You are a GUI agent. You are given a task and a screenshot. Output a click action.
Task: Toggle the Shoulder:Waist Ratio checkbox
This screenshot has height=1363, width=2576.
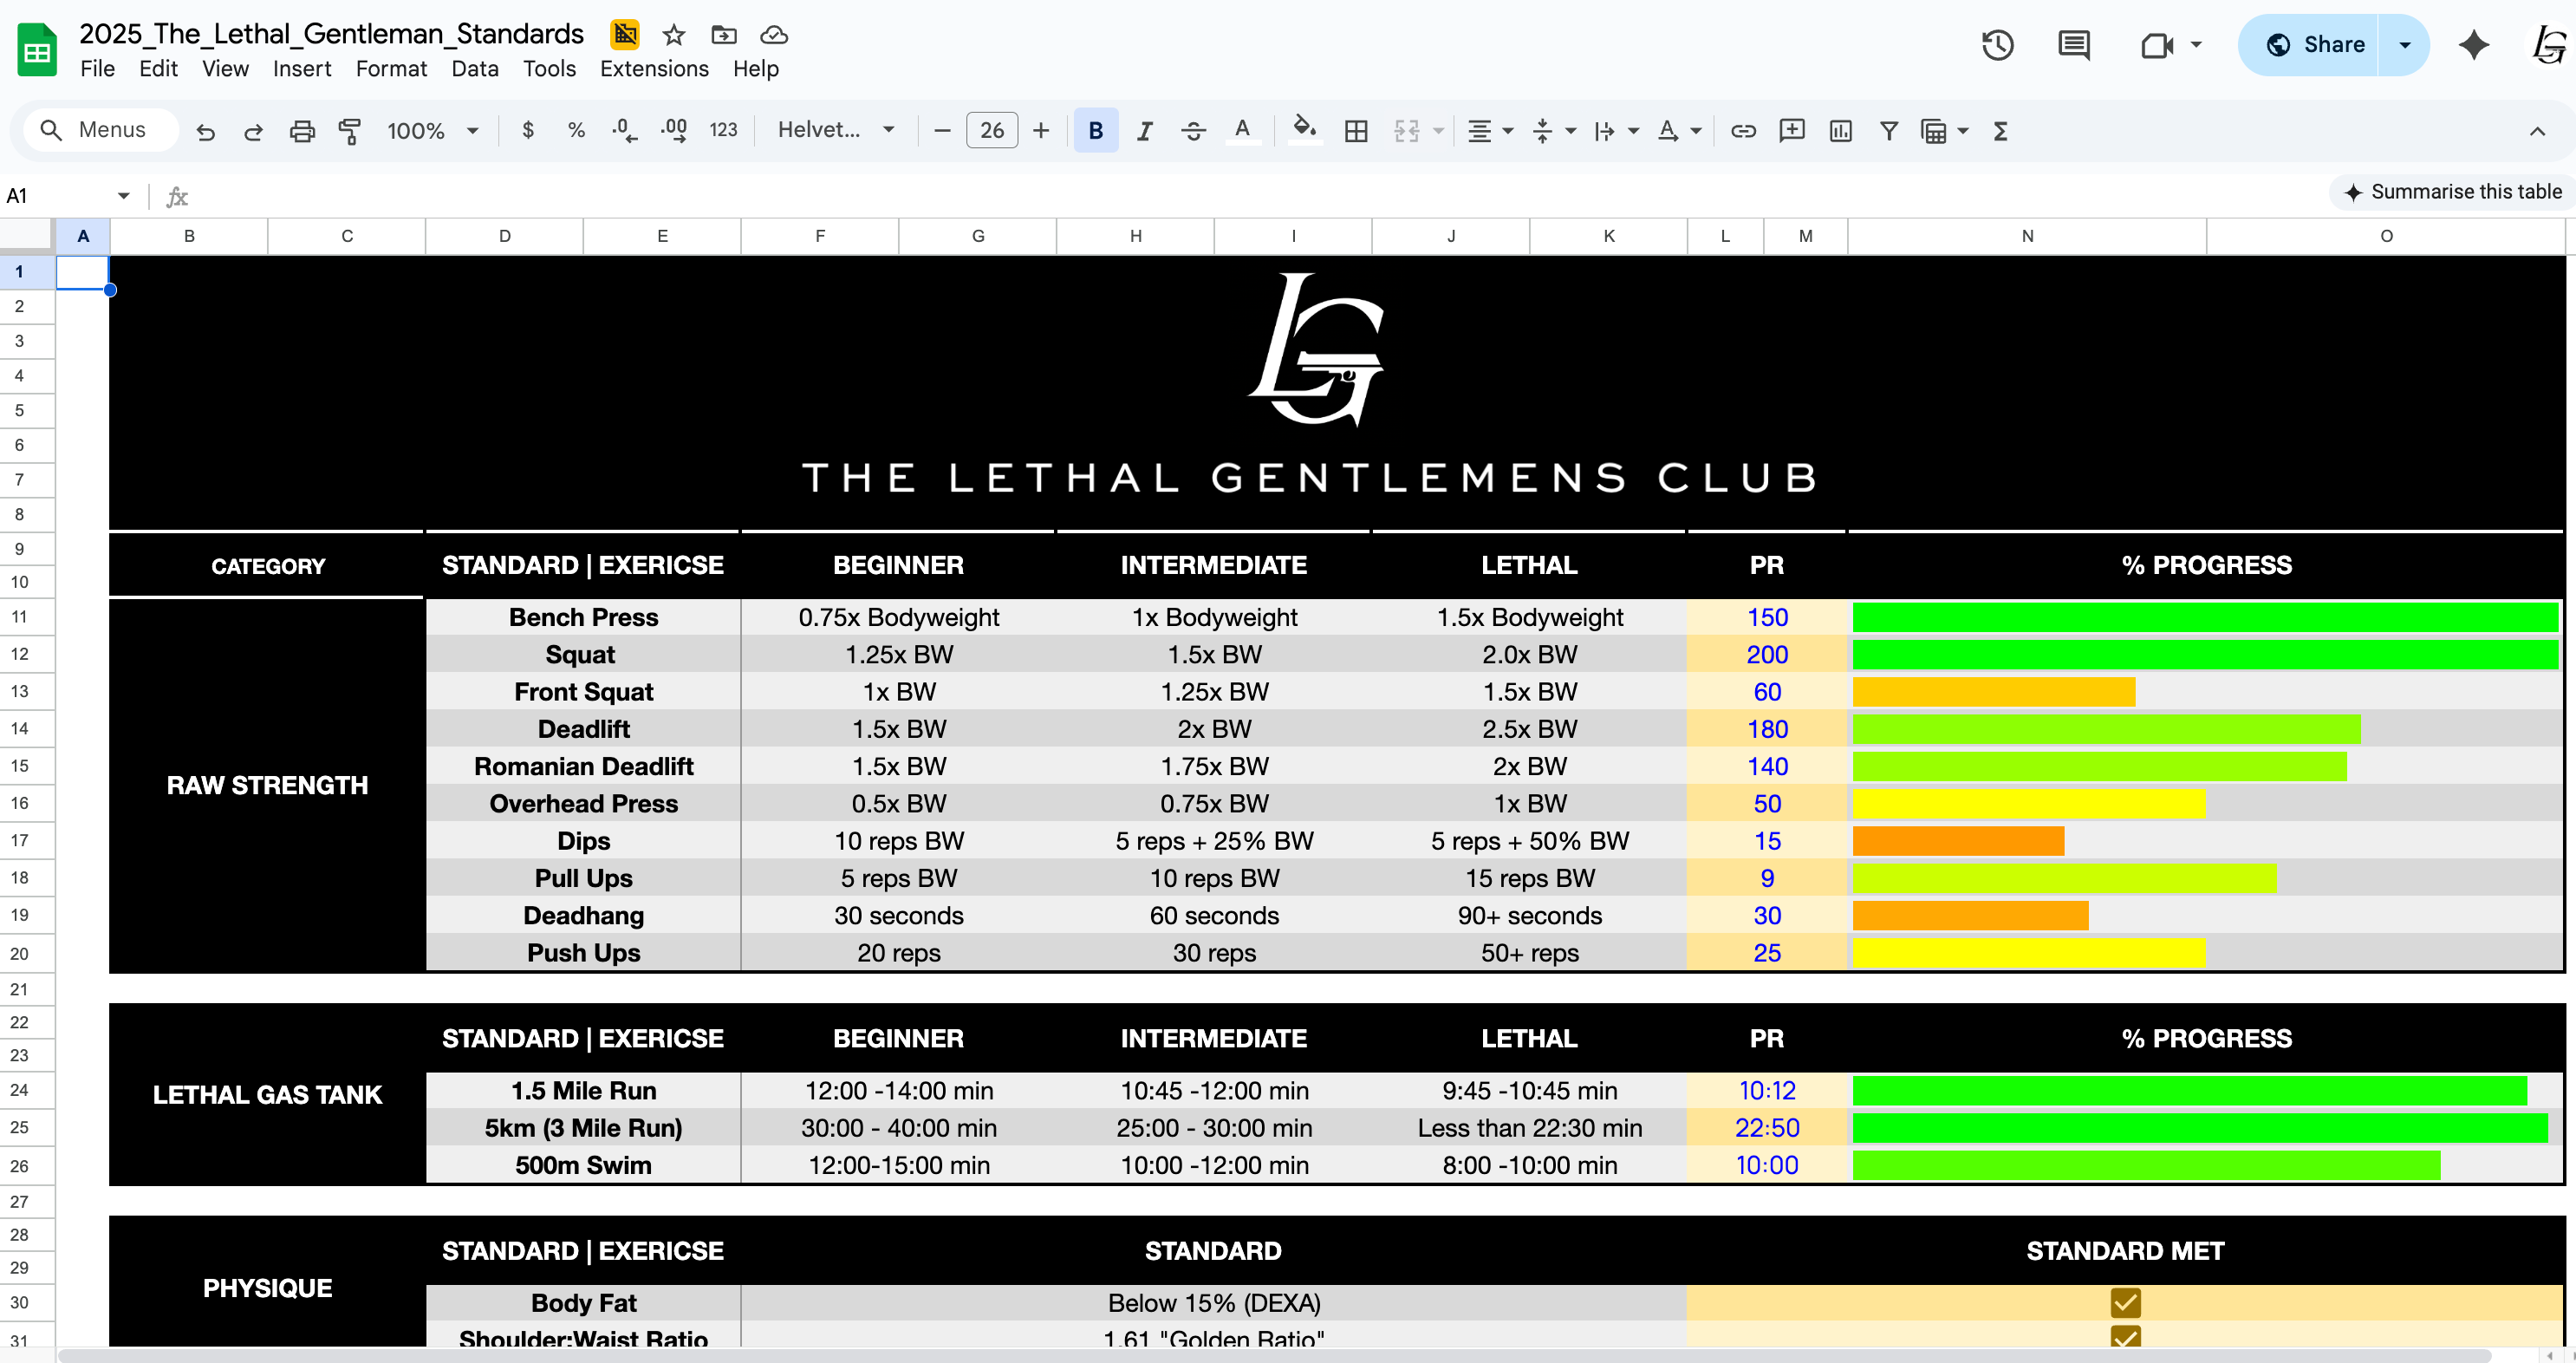(x=2125, y=1337)
